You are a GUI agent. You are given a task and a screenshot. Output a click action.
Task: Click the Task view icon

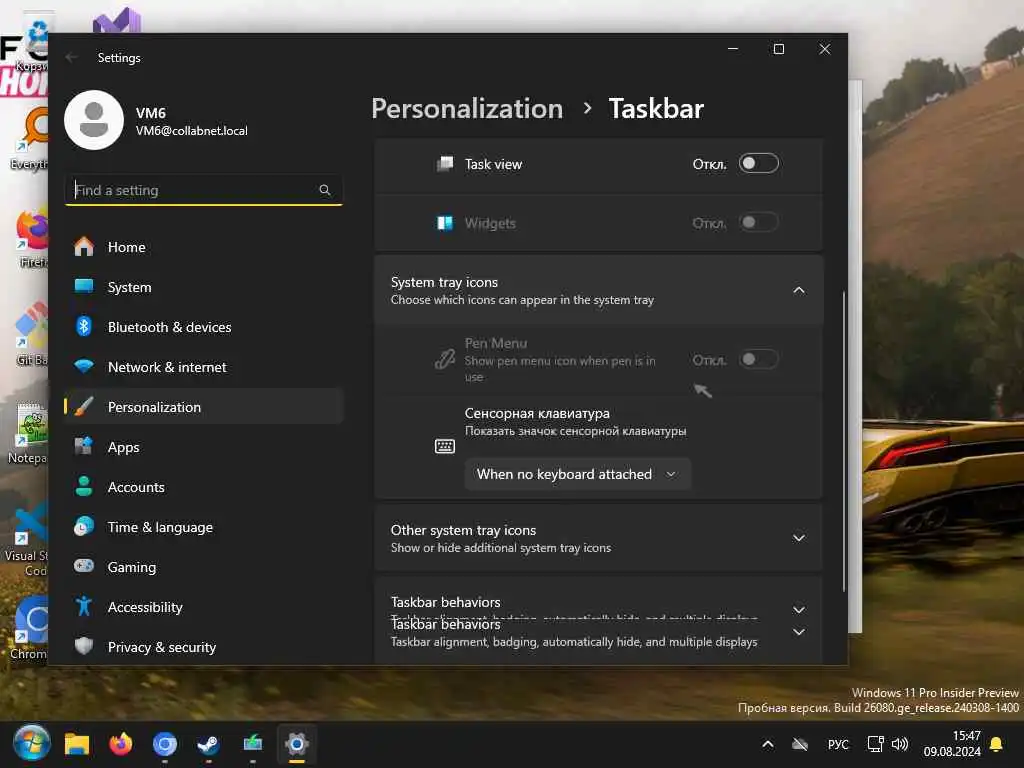coord(445,163)
